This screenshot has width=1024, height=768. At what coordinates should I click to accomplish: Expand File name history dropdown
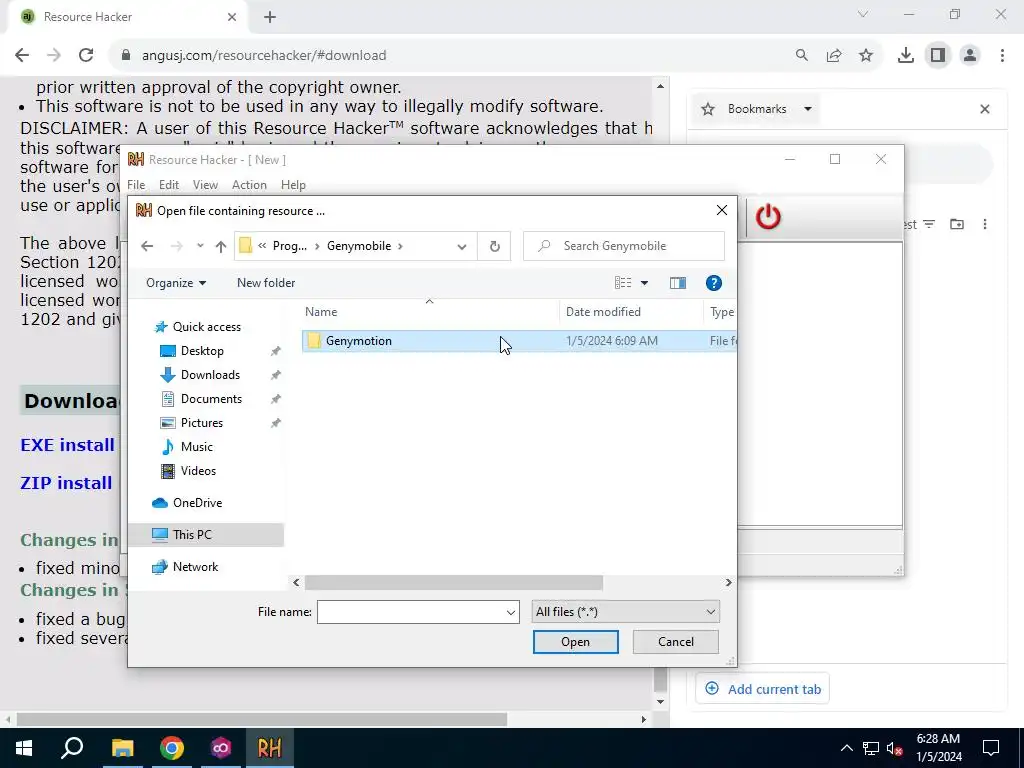pos(511,613)
